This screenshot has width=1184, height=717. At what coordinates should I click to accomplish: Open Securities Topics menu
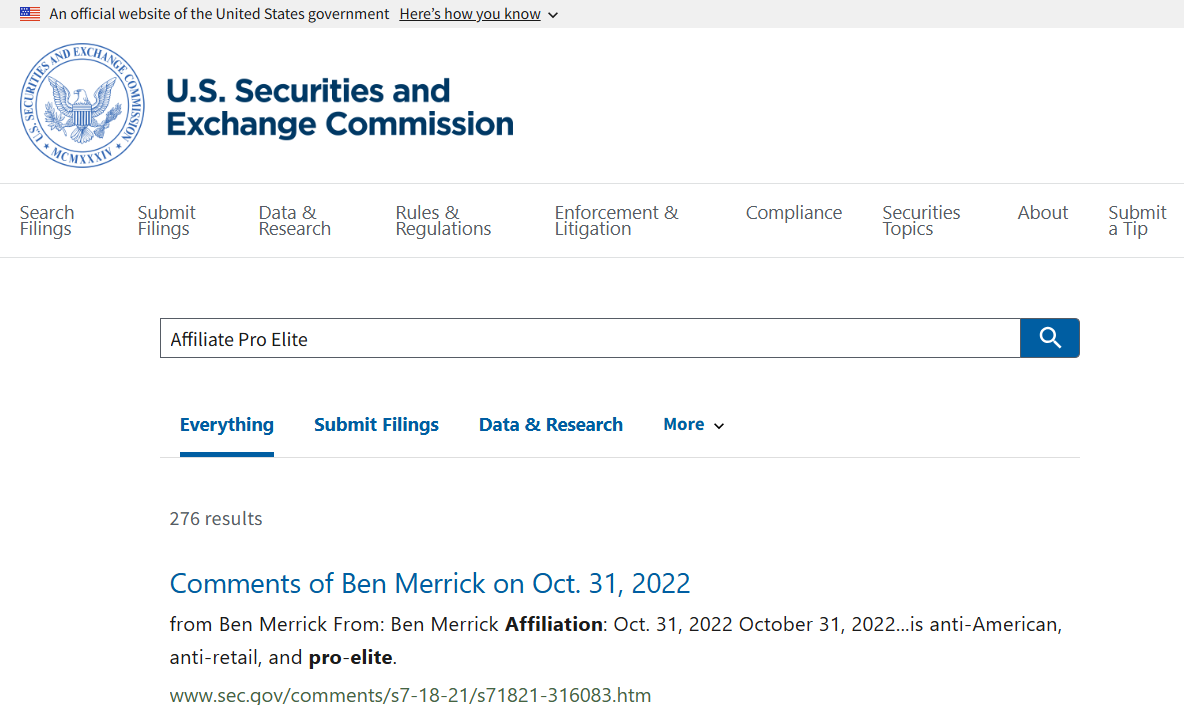[921, 221]
